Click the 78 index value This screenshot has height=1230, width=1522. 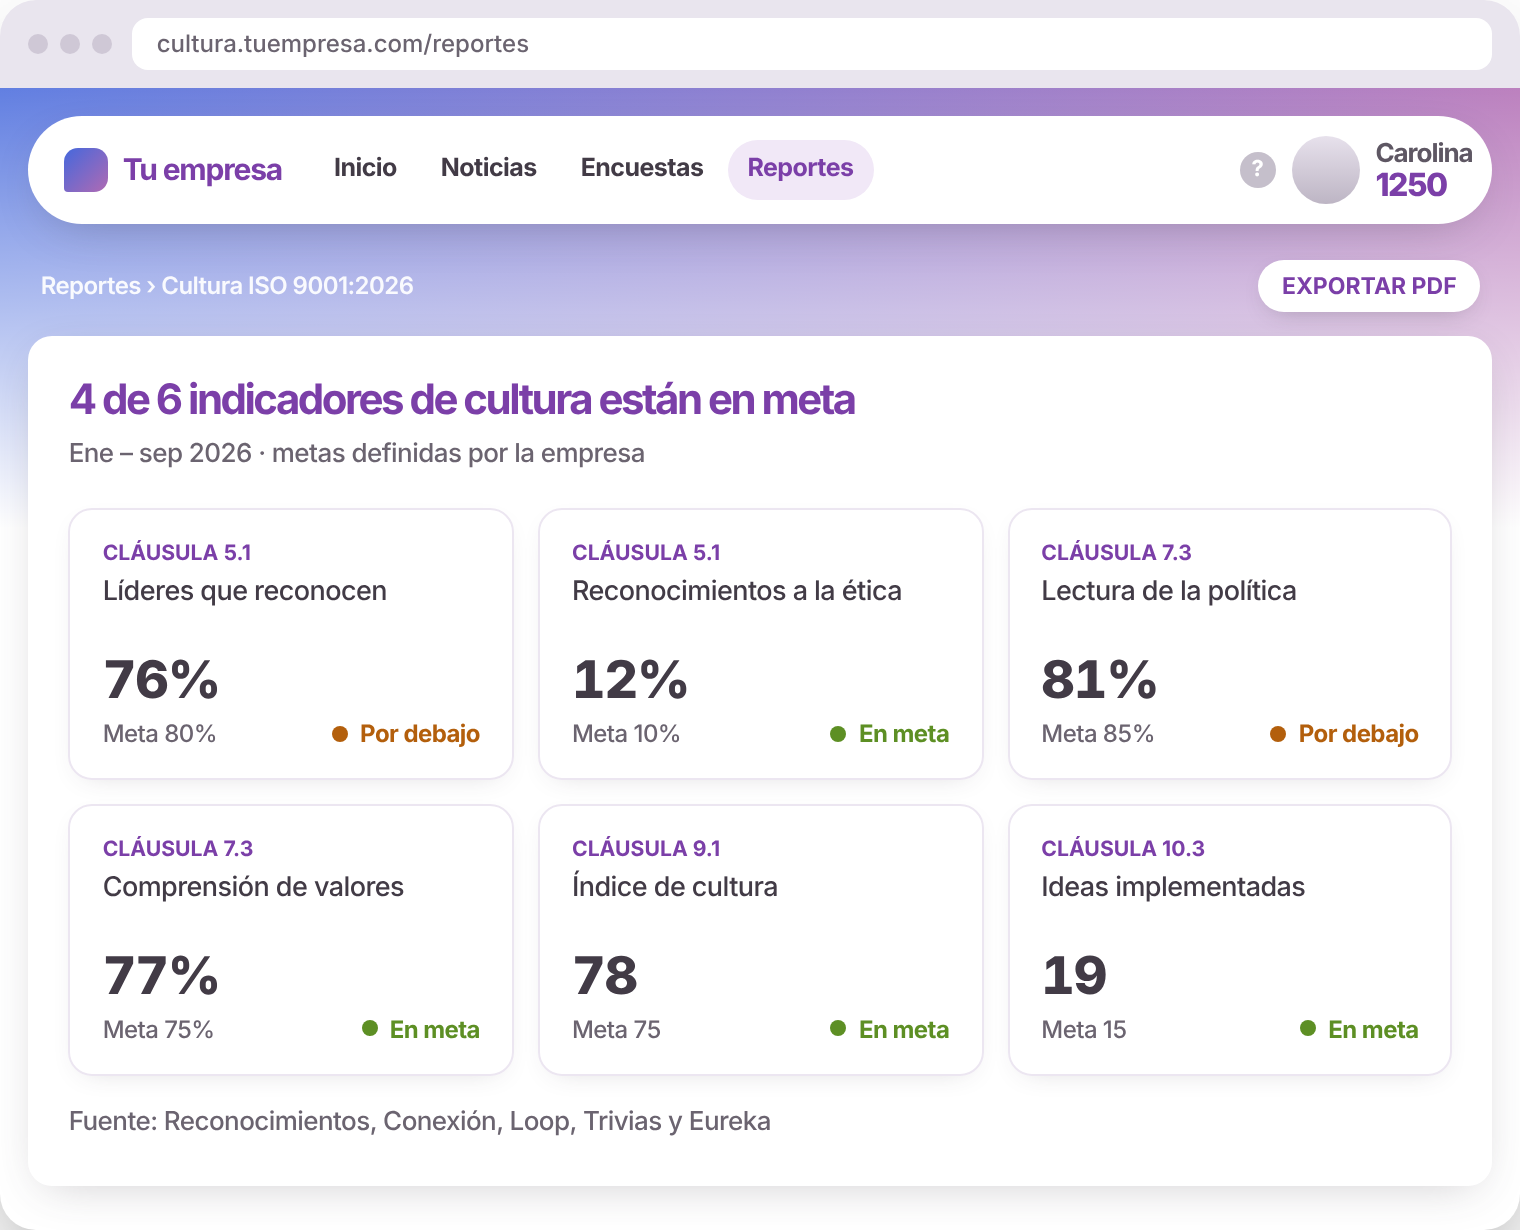(605, 976)
